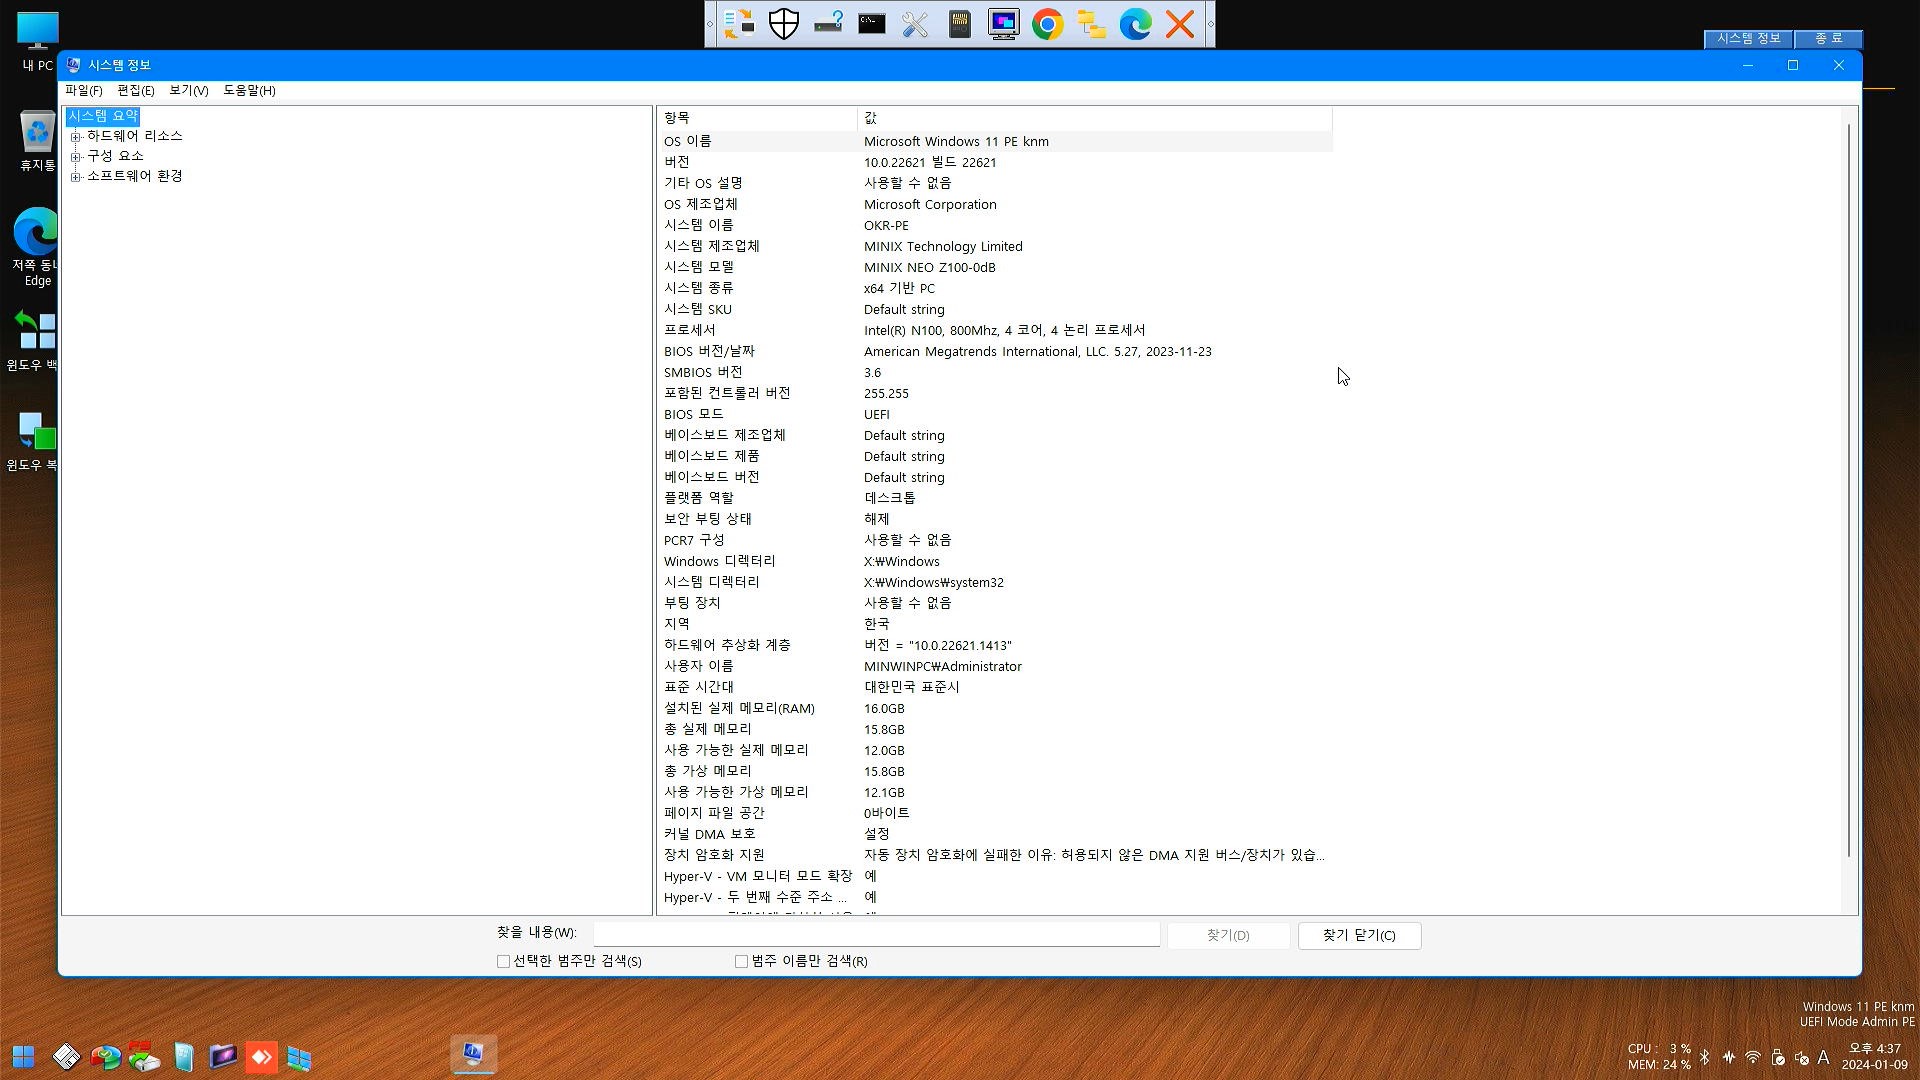1920x1080 pixels.
Task: Open the floppy disk taskbar icon
Action: tap(66, 1057)
